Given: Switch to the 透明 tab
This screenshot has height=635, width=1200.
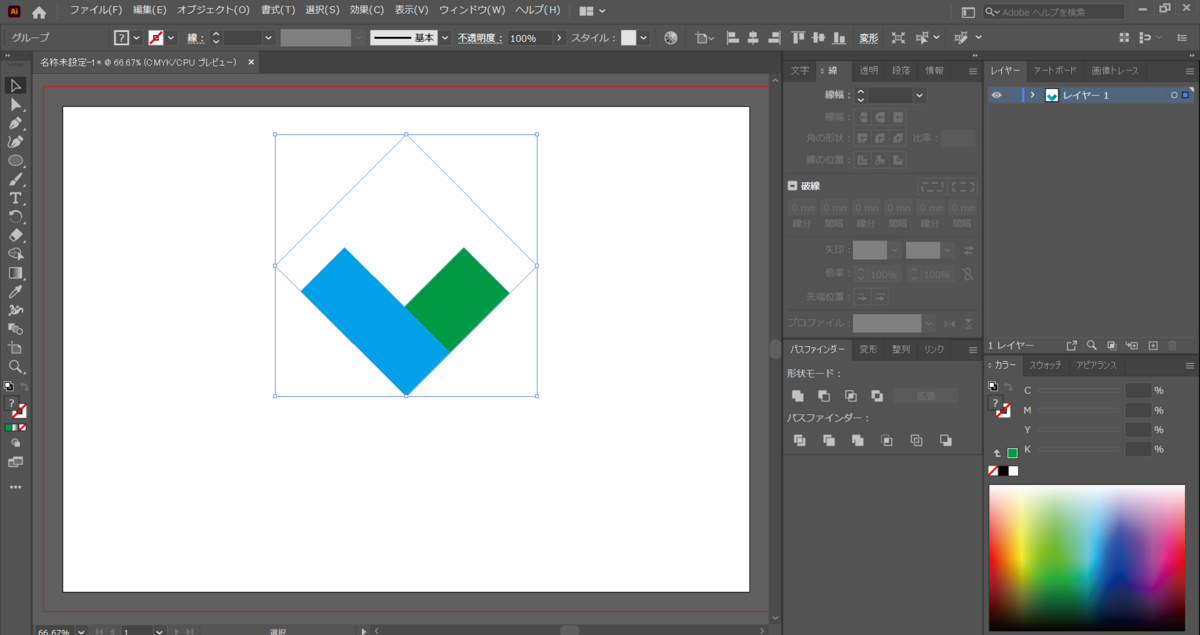Looking at the screenshot, I should [869, 71].
